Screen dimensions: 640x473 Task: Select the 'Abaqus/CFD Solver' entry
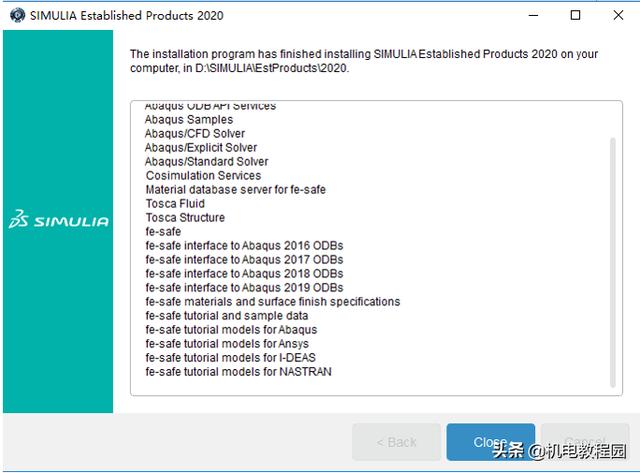click(x=195, y=133)
